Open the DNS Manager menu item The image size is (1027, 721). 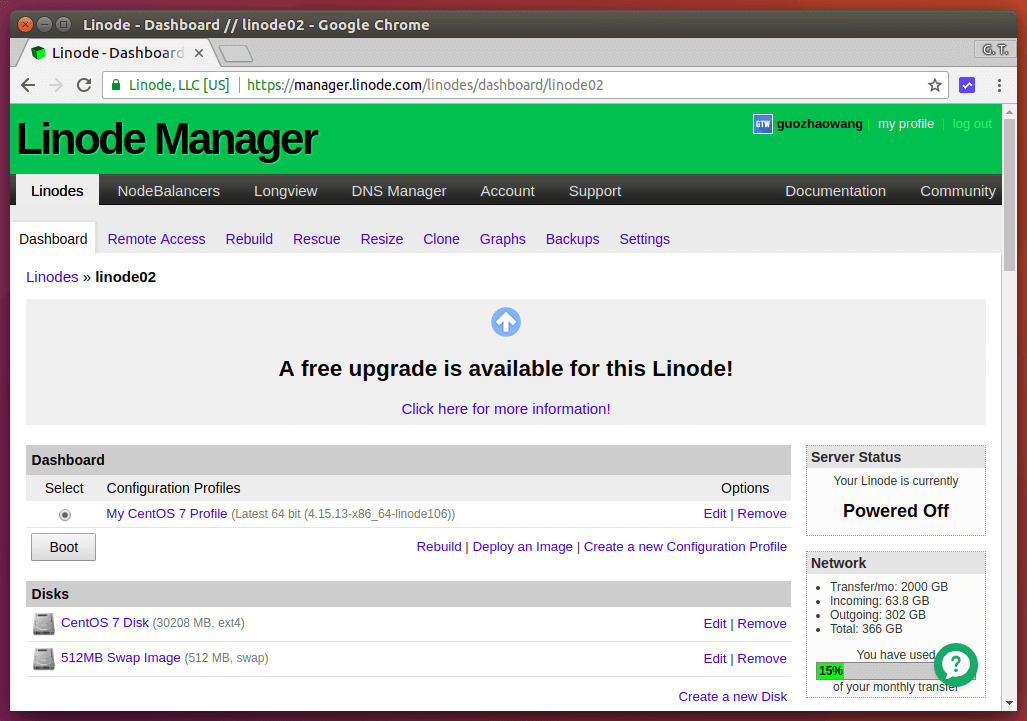(x=398, y=191)
